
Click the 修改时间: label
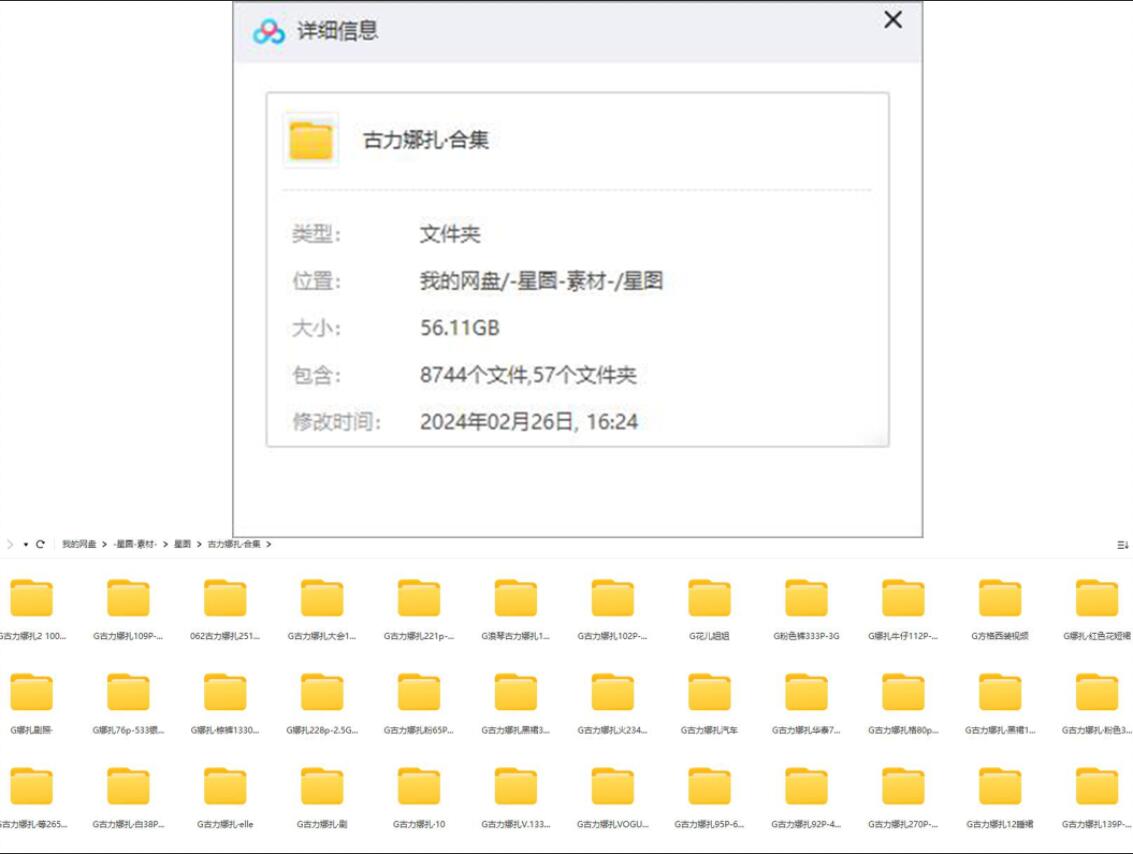(336, 422)
